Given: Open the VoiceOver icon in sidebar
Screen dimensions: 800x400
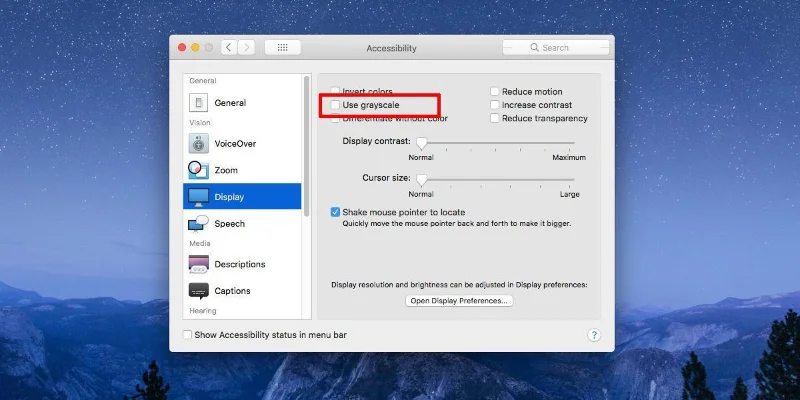Looking at the screenshot, I should [198, 143].
